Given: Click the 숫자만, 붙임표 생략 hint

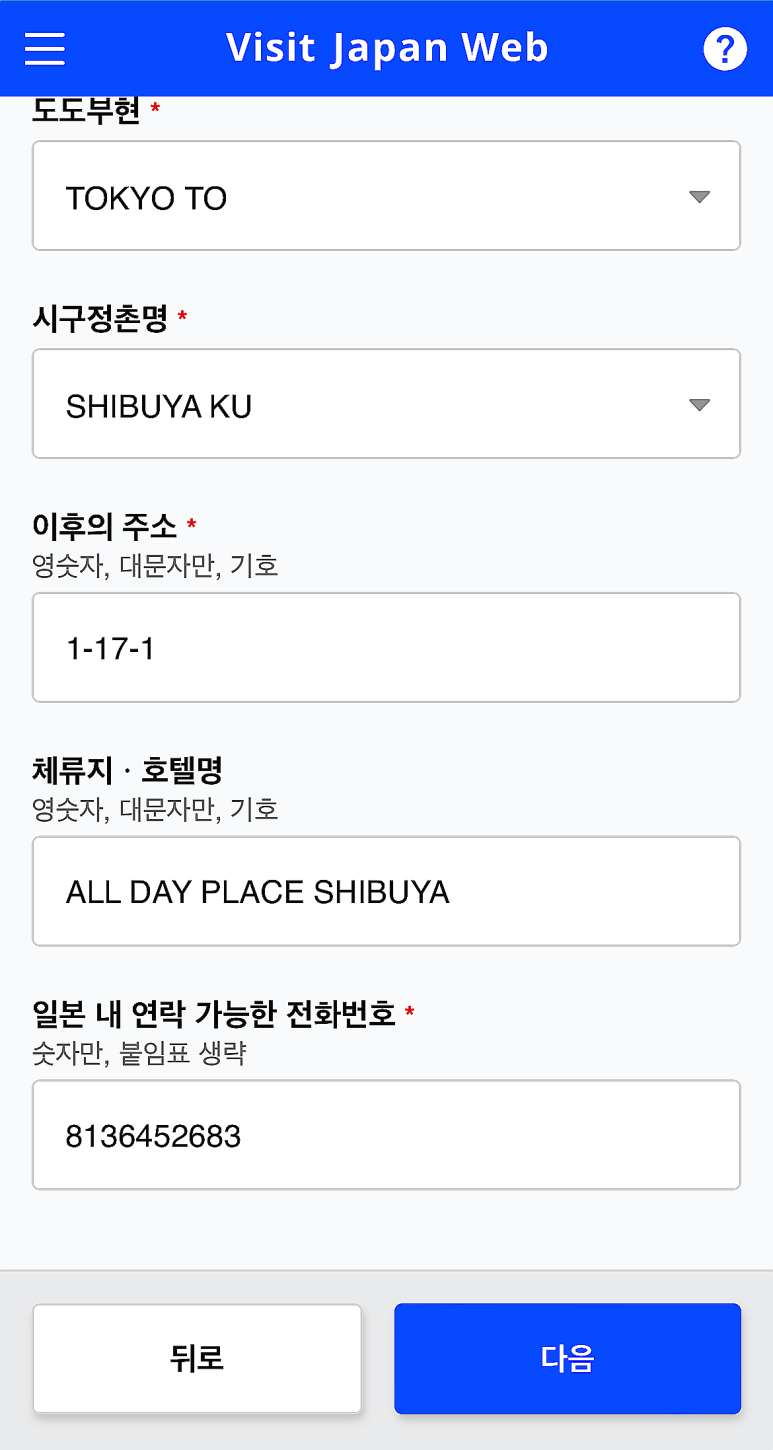Looking at the screenshot, I should pos(139,1053).
